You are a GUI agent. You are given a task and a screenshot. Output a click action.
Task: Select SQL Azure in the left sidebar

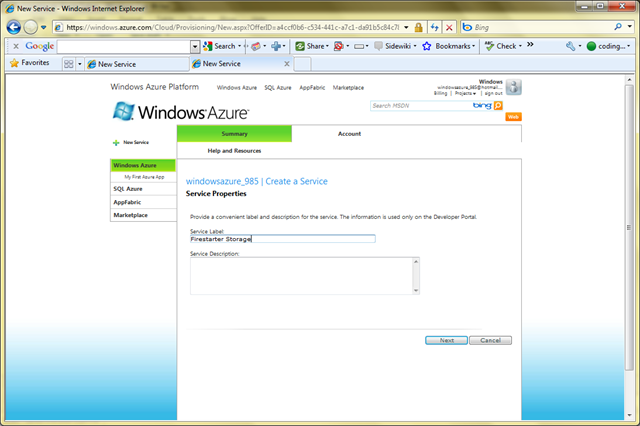(127, 188)
